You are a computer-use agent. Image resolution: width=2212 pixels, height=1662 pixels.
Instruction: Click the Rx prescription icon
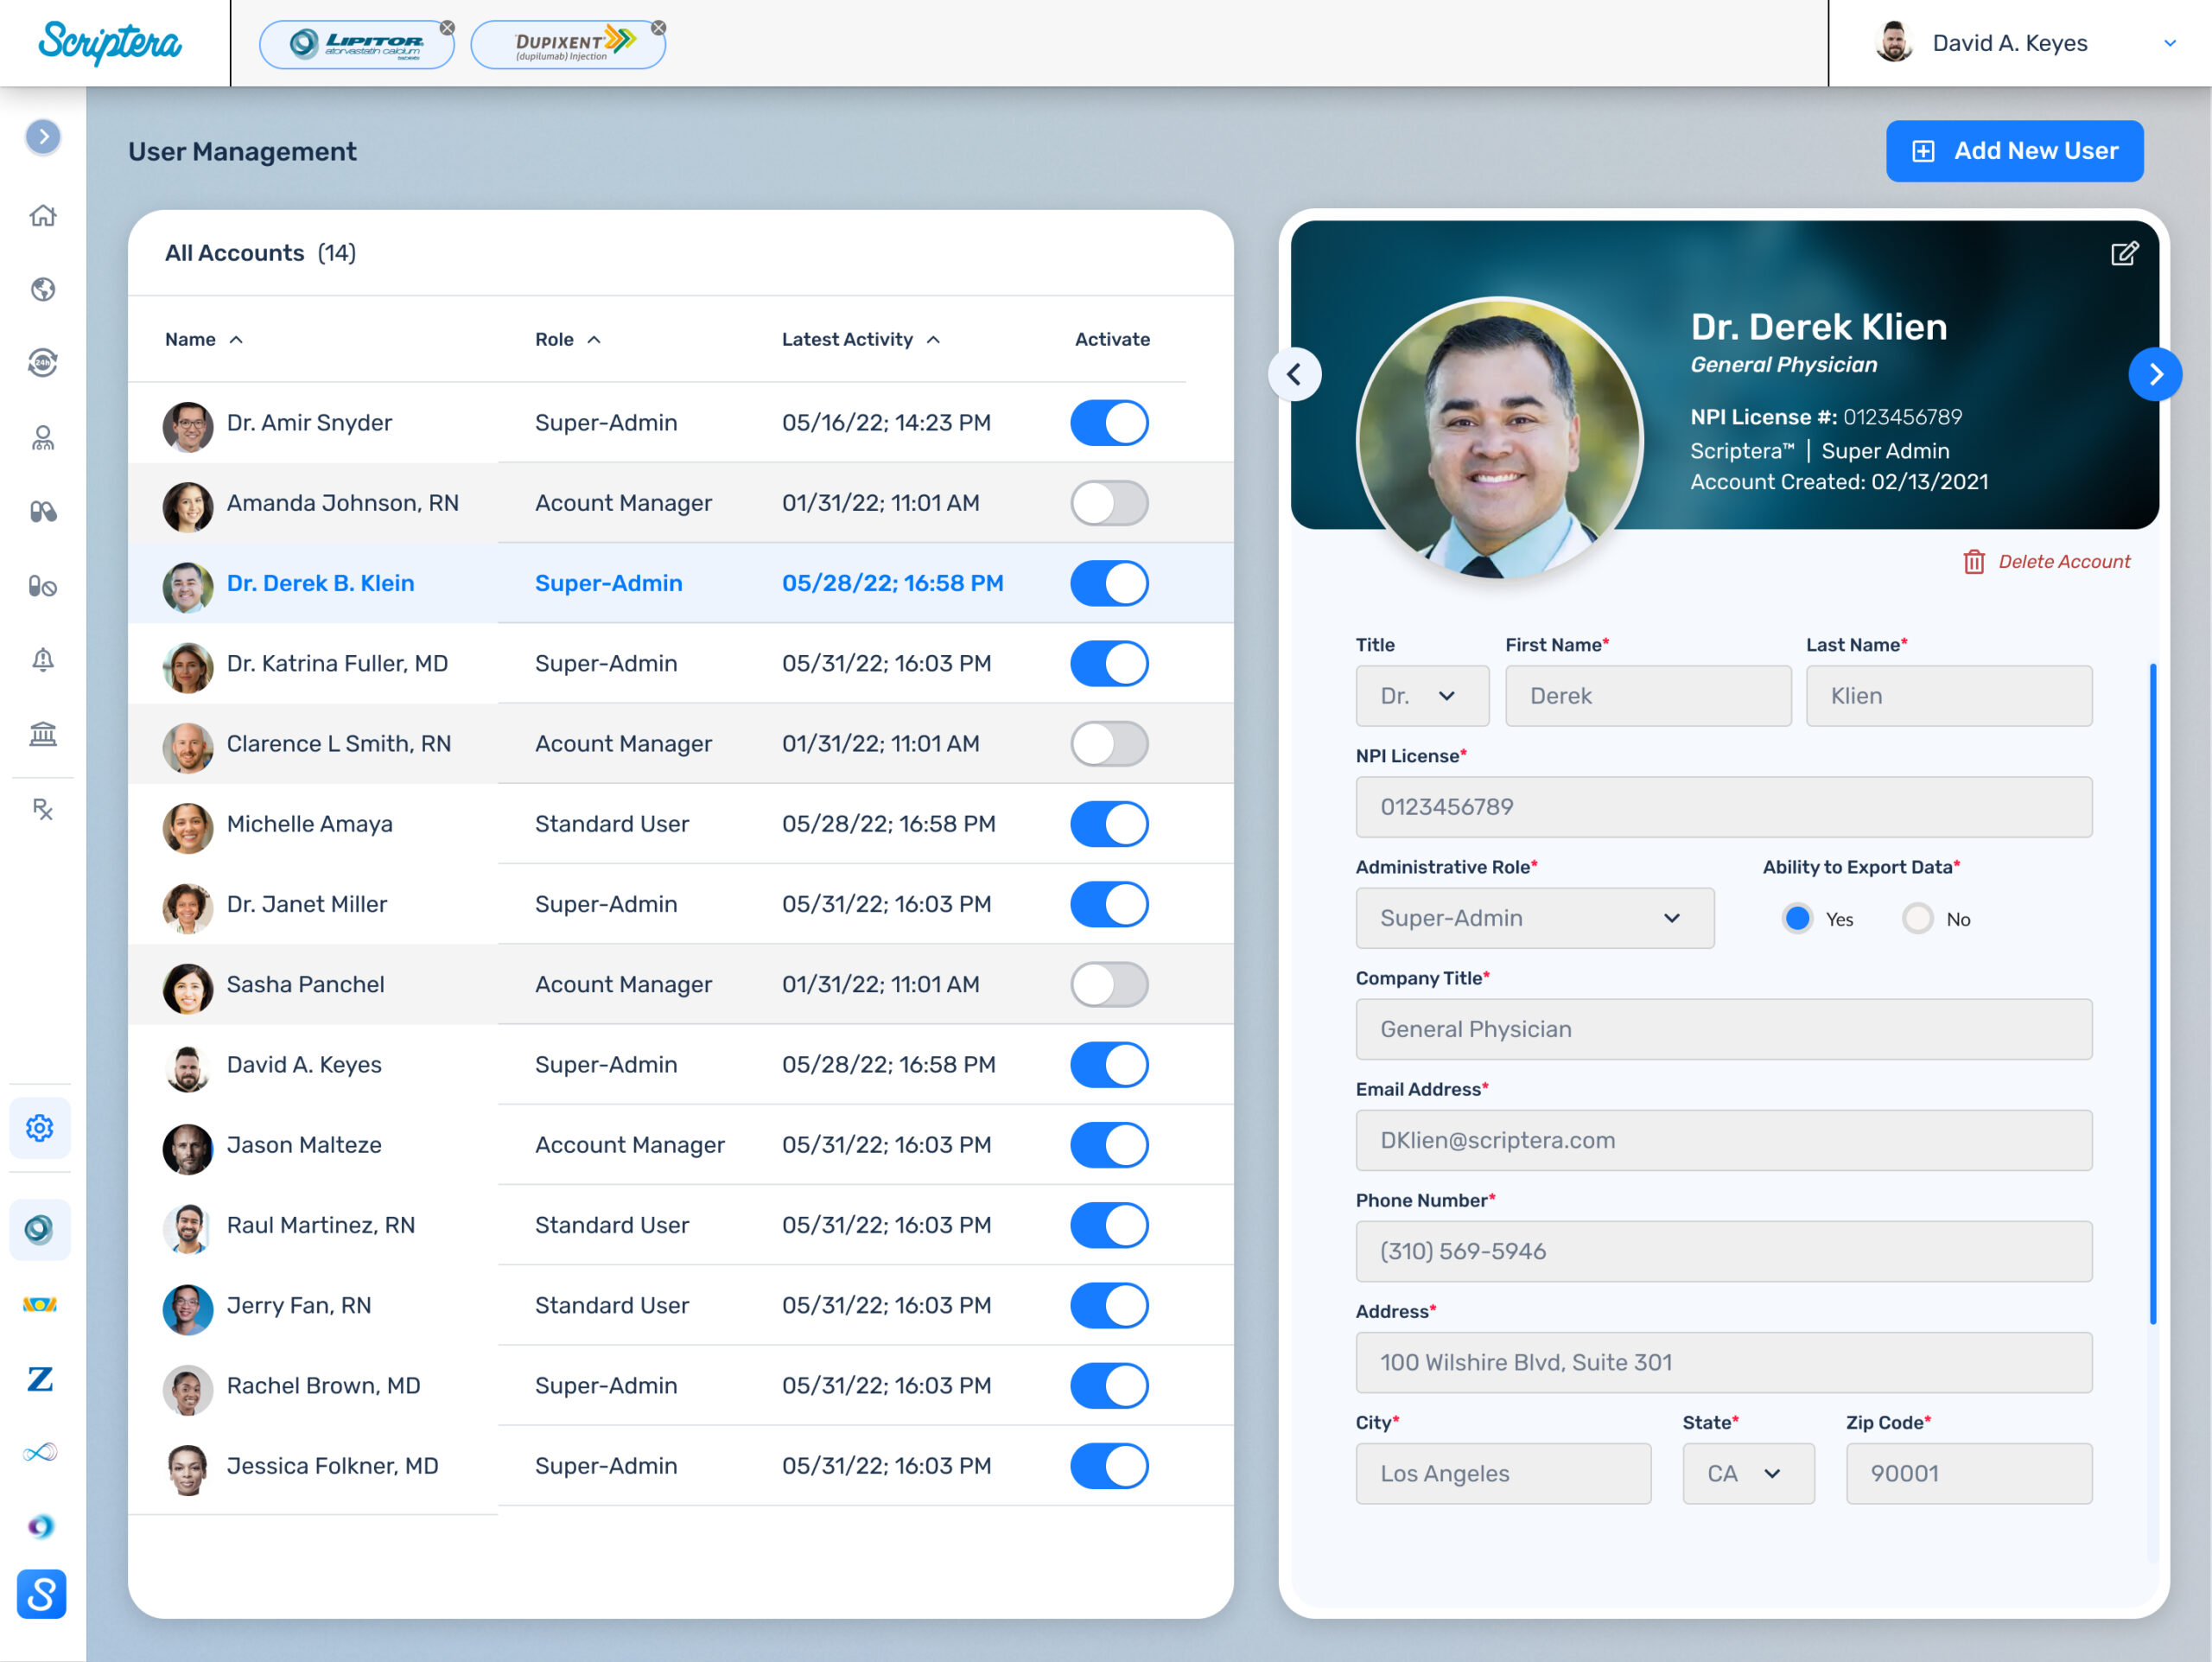[x=42, y=809]
